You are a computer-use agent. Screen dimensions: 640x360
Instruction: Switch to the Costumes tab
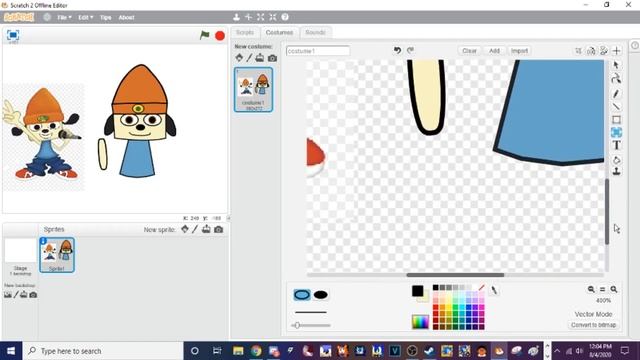tap(279, 32)
